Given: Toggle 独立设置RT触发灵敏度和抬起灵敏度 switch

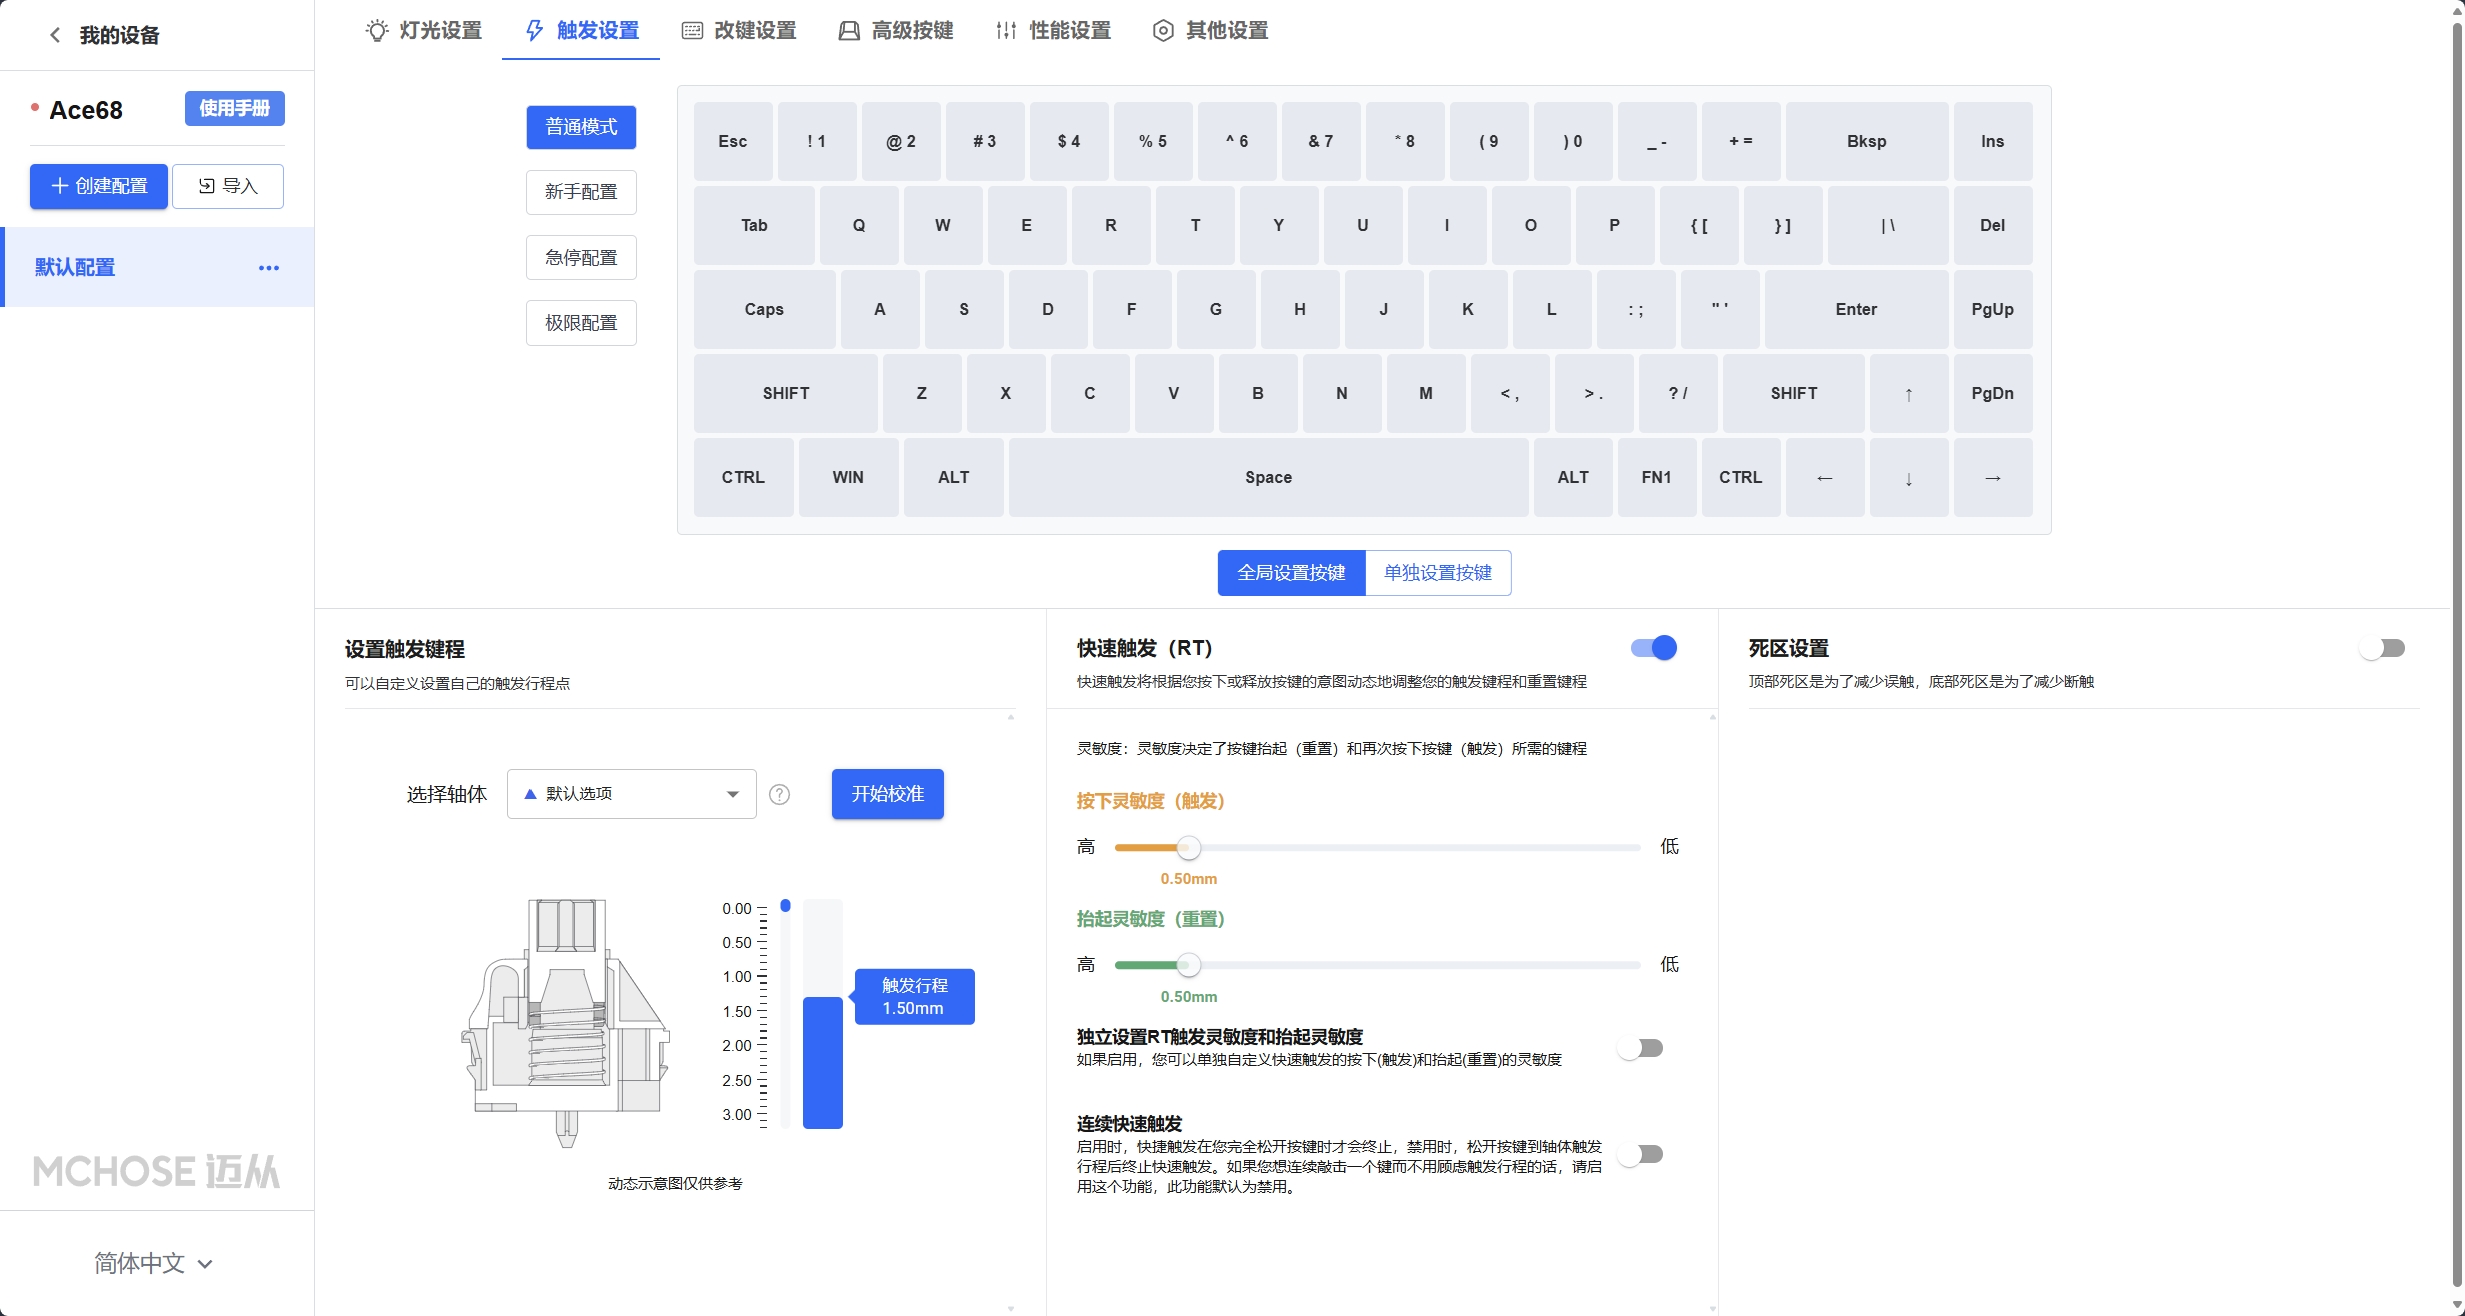Looking at the screenshot, I should pyautogui.click(x=1640, y=1048).
